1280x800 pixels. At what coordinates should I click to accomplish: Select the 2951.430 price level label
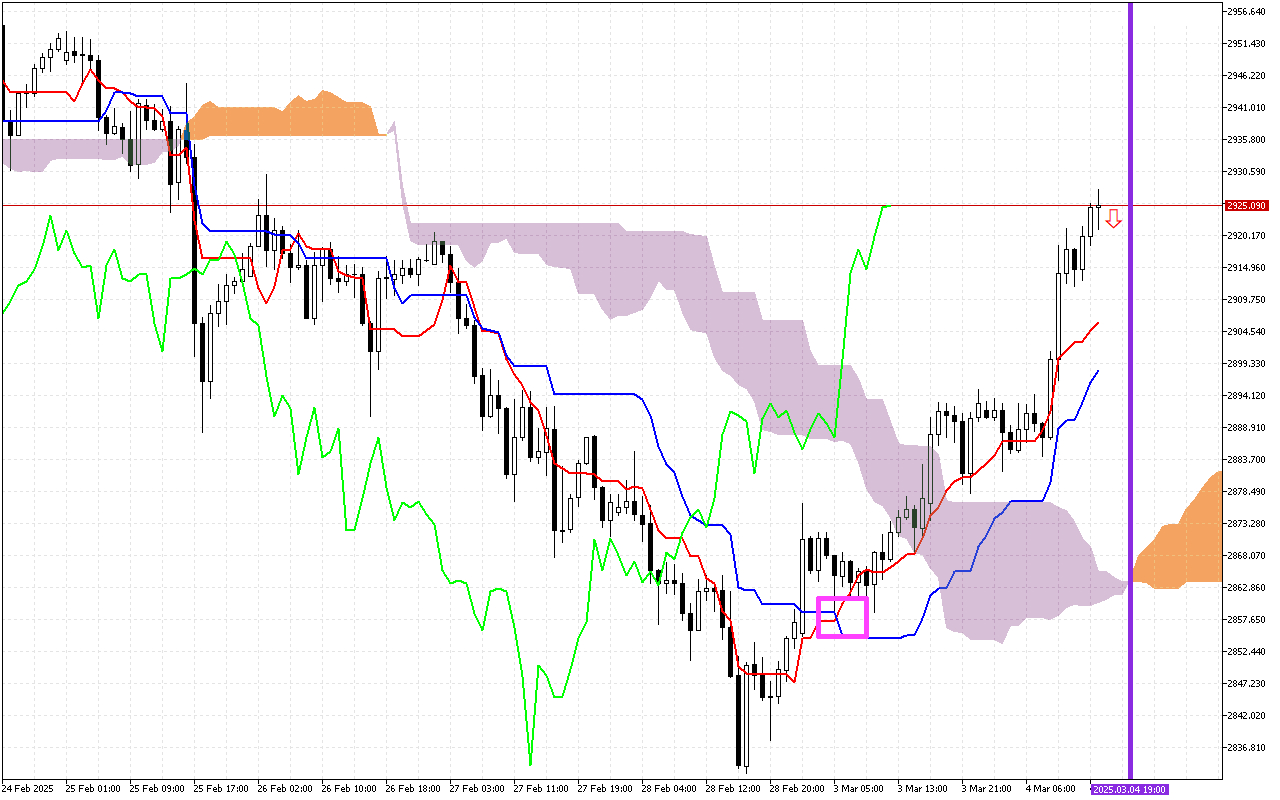pos(1246,44)
